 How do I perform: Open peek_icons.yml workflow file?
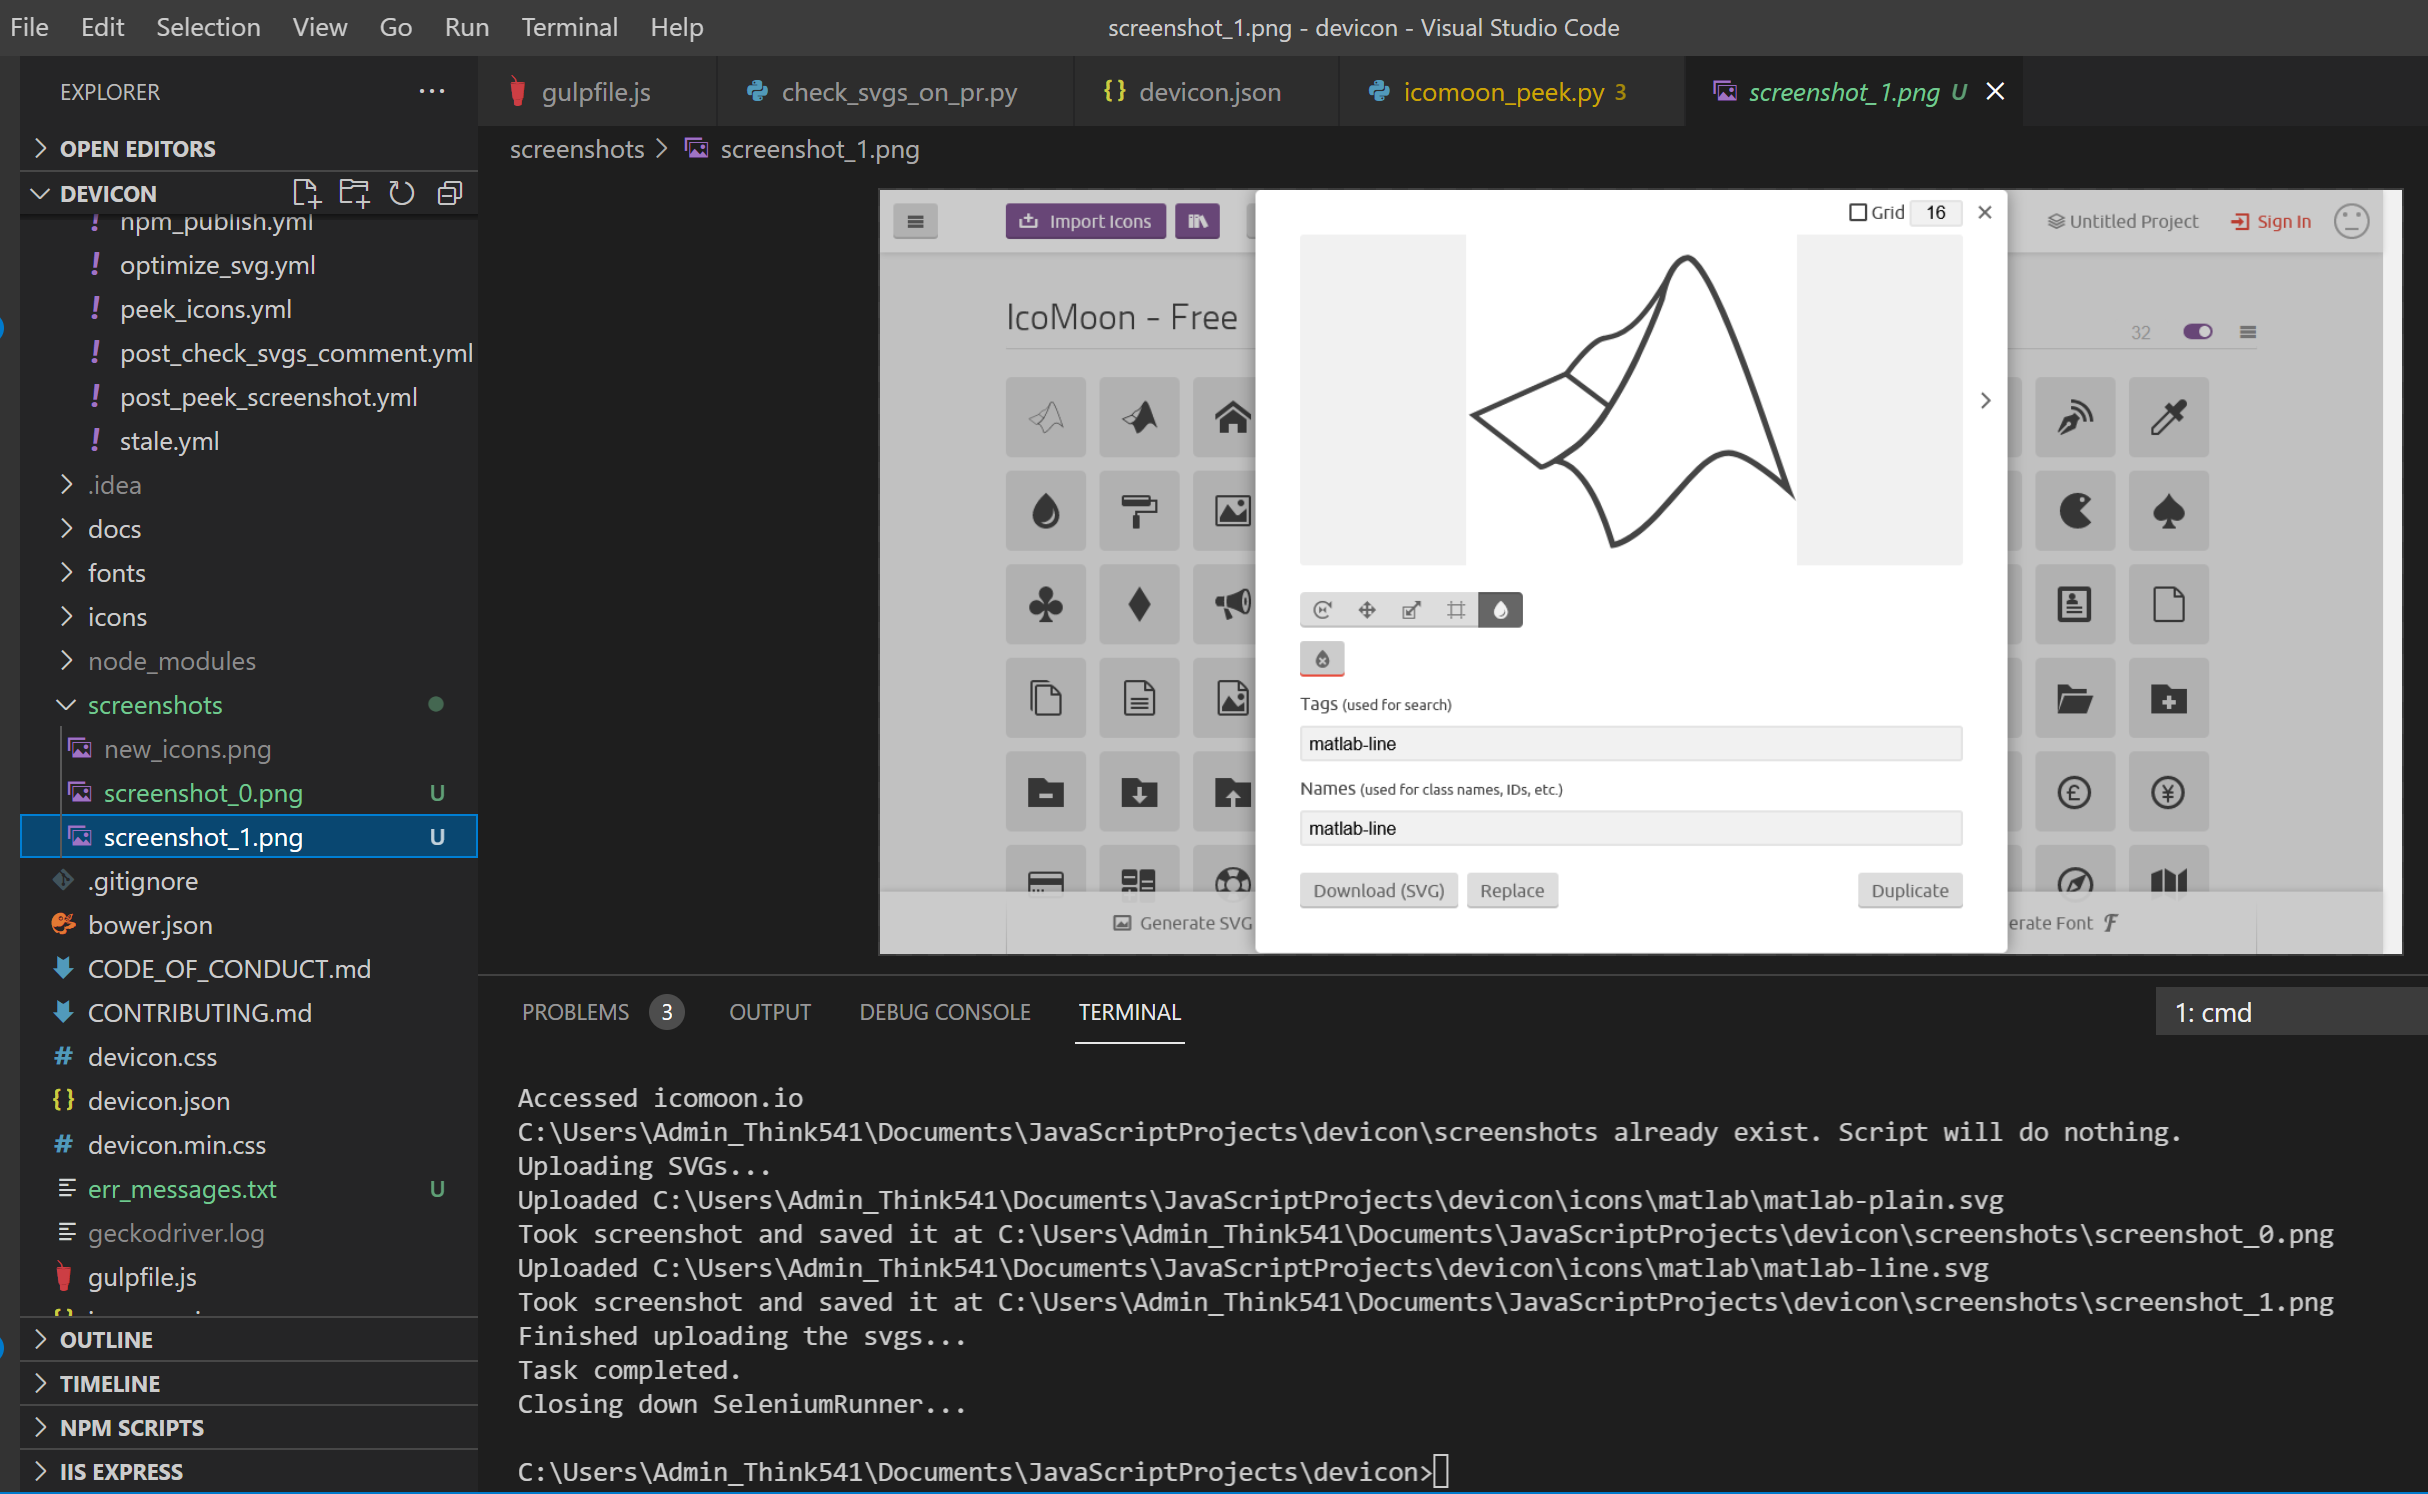pyautogui.click(x=249, y=309)
